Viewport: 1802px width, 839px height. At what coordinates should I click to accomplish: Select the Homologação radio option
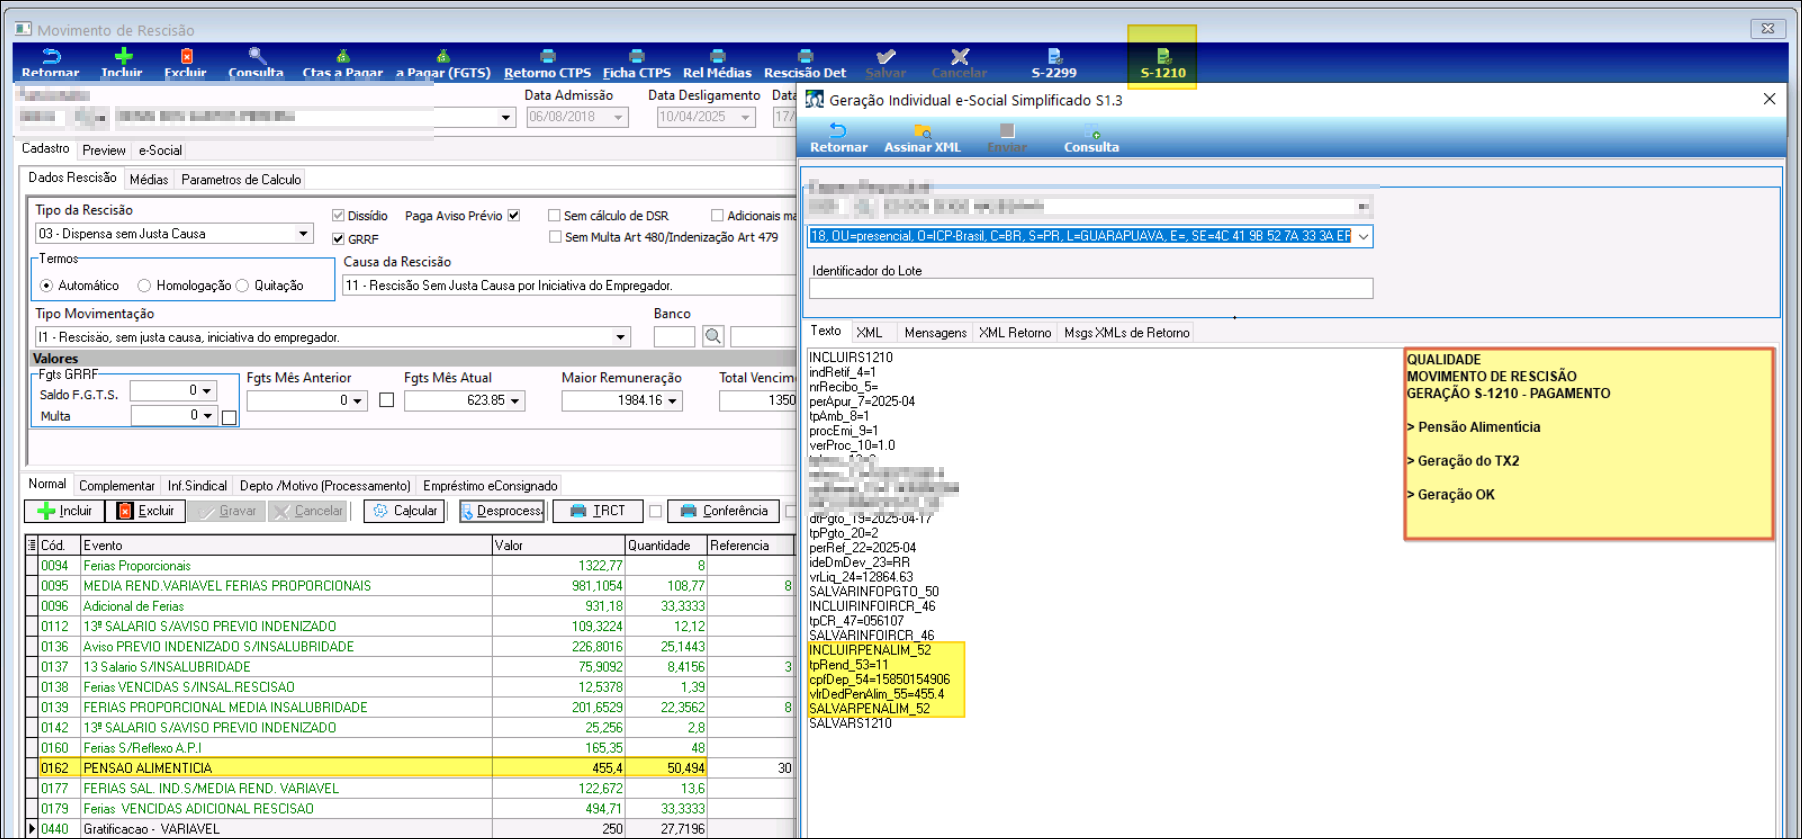pyautogui.click(x=145, y=286)
